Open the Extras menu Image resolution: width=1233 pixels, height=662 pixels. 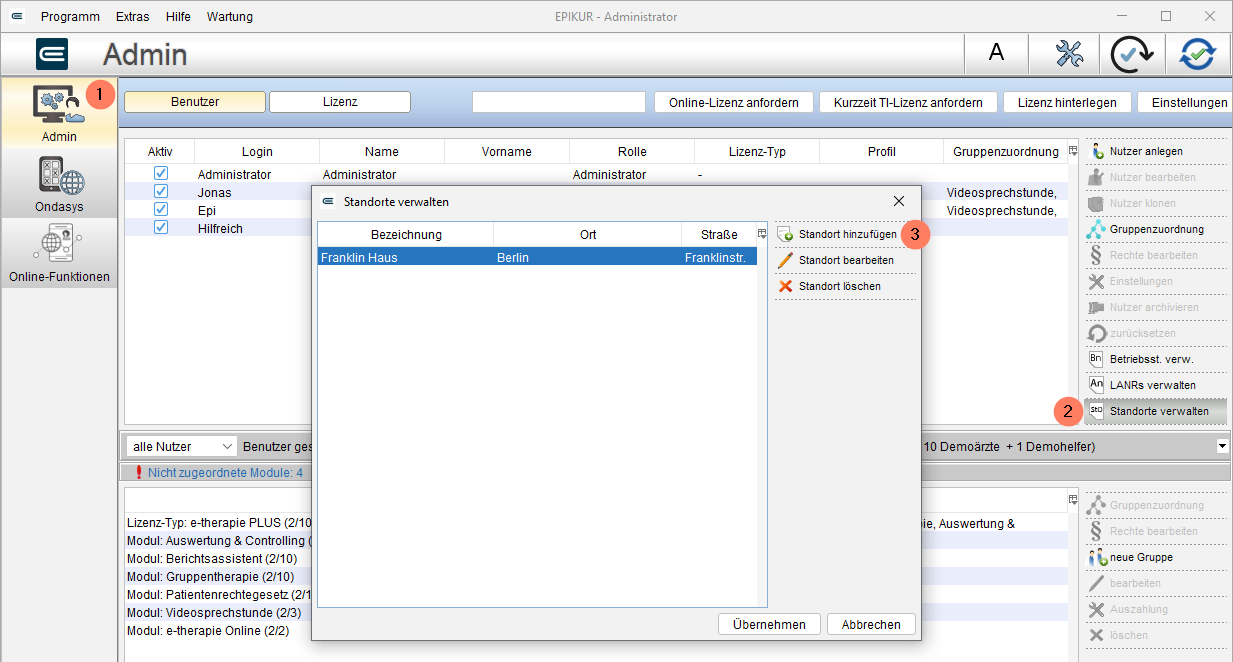133,16
